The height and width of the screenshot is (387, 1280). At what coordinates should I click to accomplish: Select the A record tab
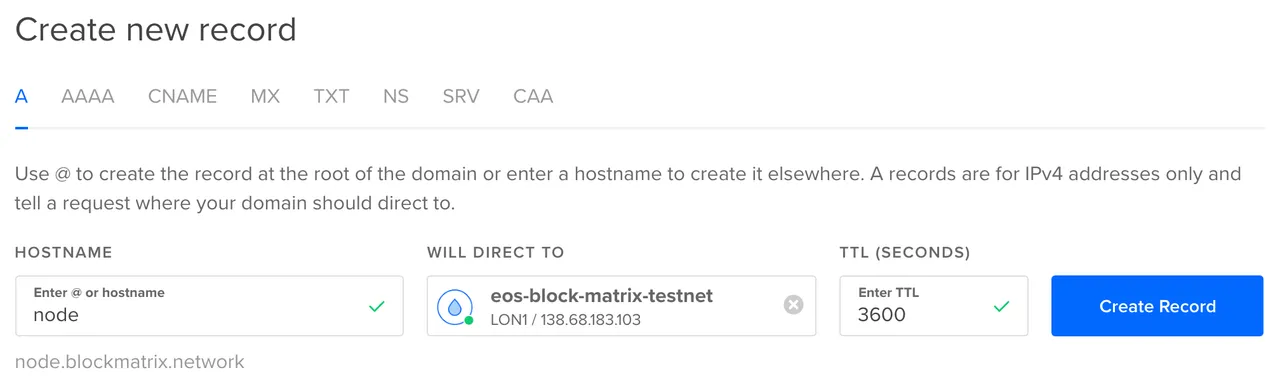[x=21, y=97]
